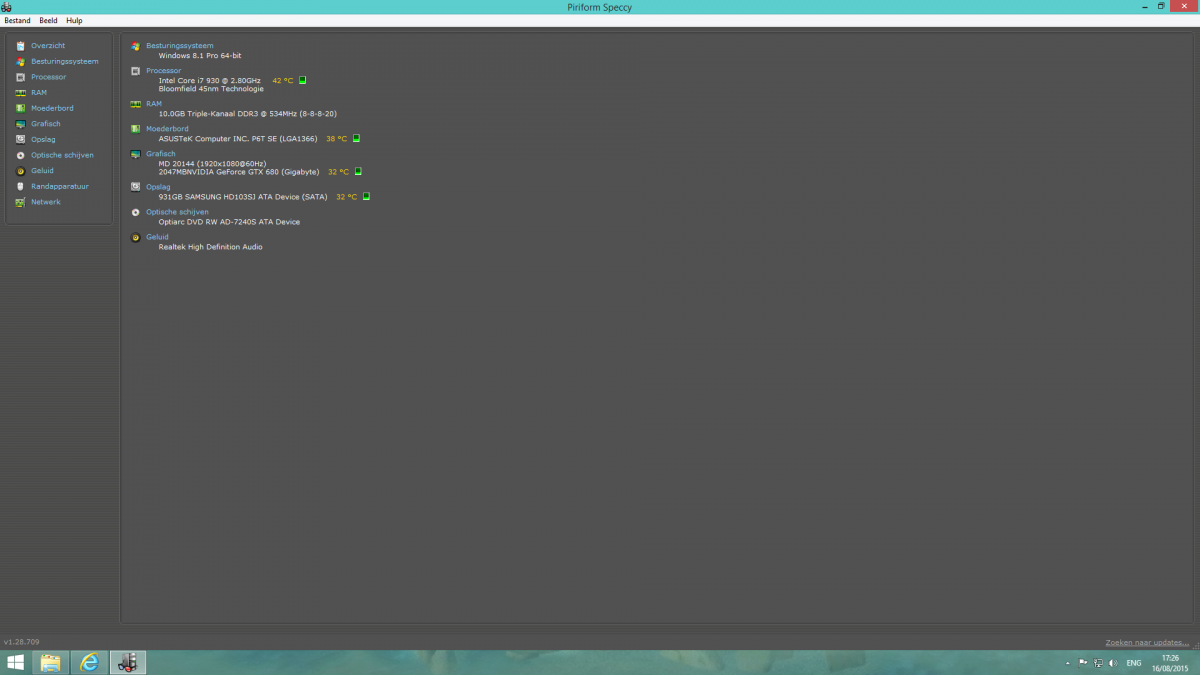Select Processor in the sidebar
Viewport: 1200px width, 675px height.
coord(48,77)
